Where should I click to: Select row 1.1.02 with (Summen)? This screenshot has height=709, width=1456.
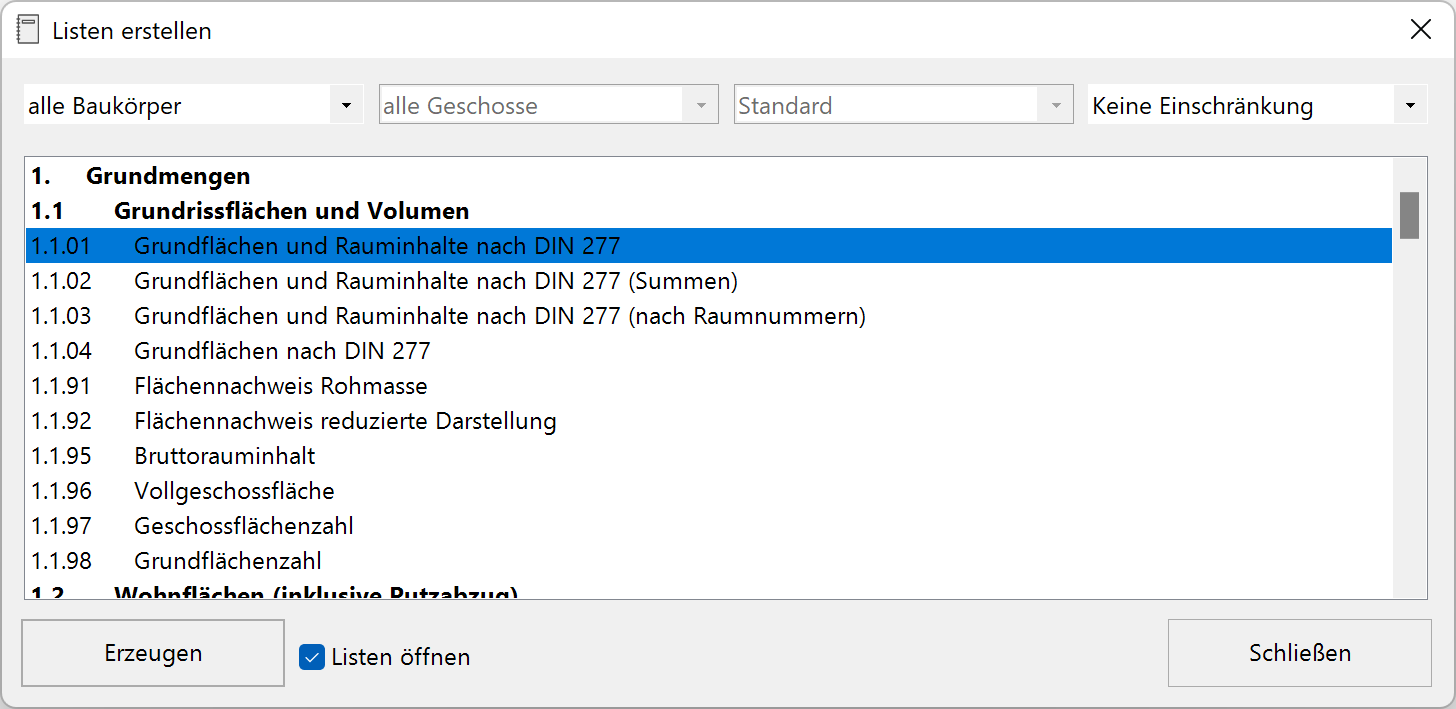[x=709, y=281]
